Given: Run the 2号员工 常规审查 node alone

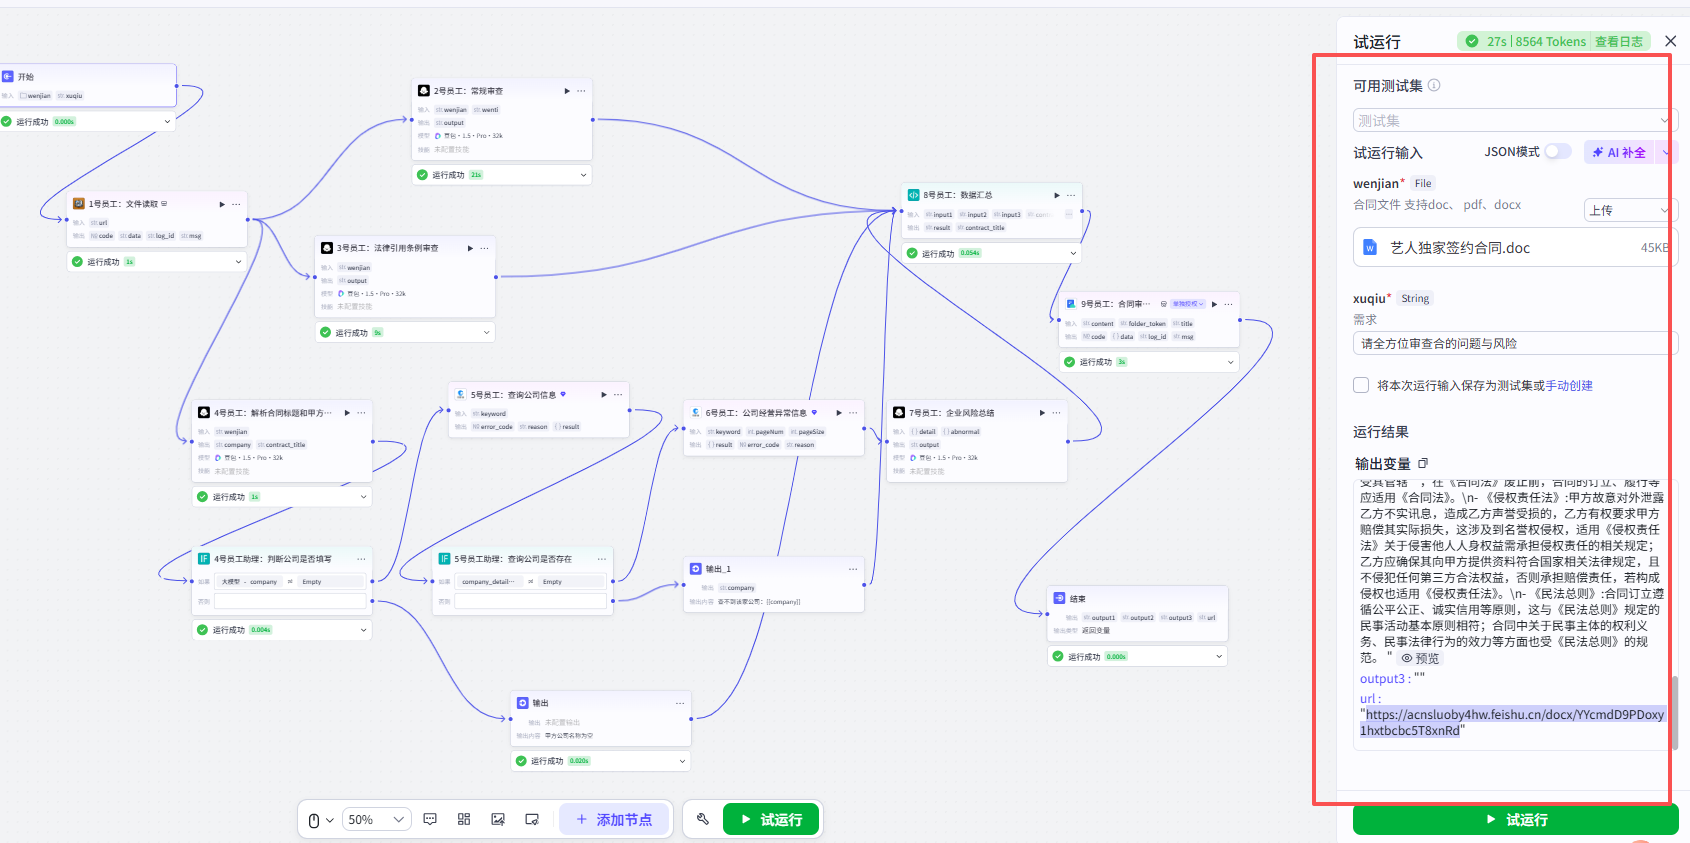Looking at the screenshot, I should (567, 91).
